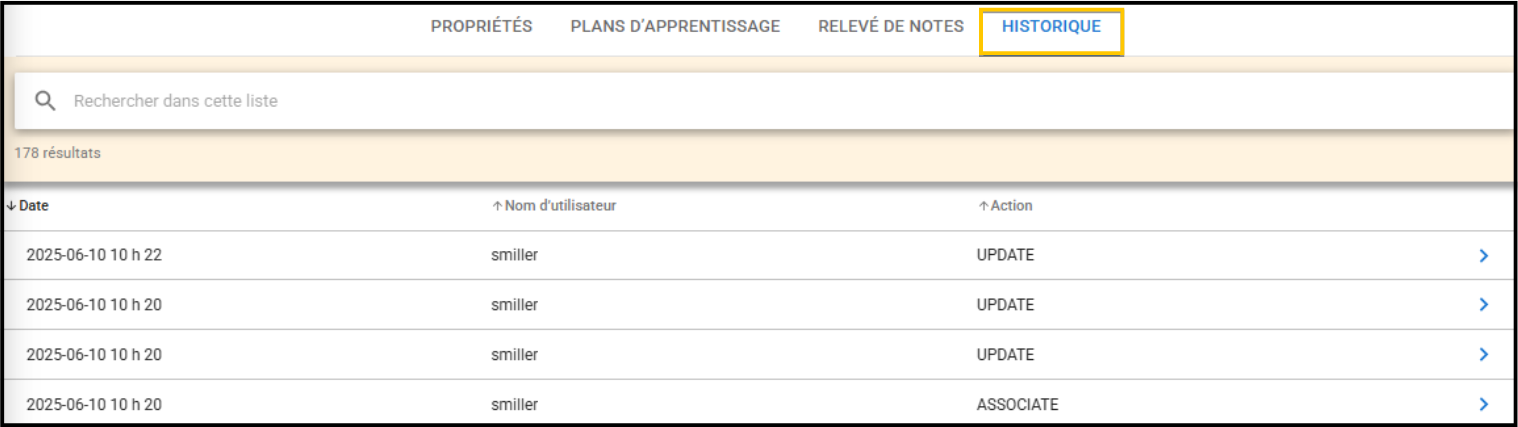Switch to the PROPRIÉTÉS tab
This screenshot has height=427, width=1518.
point(481,27)
